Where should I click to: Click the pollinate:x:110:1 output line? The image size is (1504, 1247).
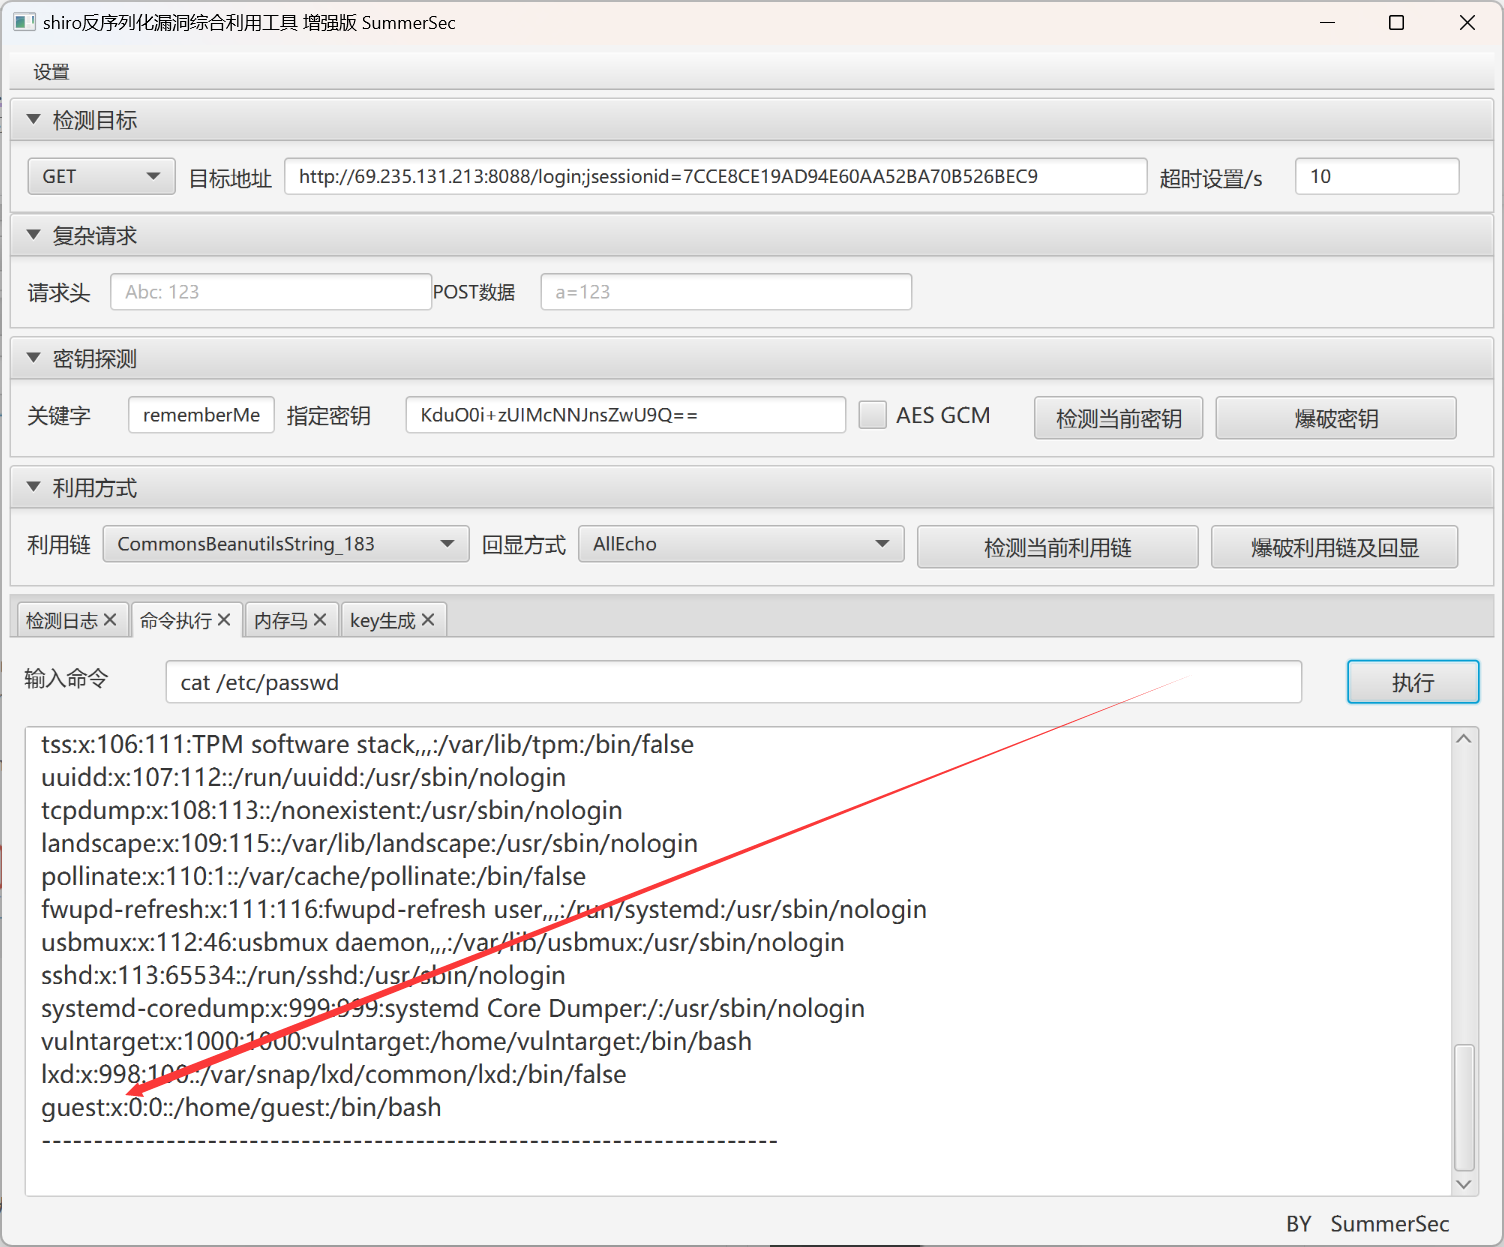coord(313,876)
